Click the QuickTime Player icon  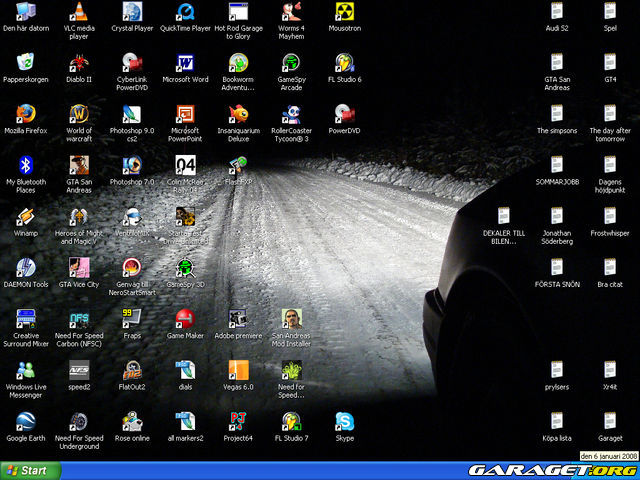tap(185, 13)
